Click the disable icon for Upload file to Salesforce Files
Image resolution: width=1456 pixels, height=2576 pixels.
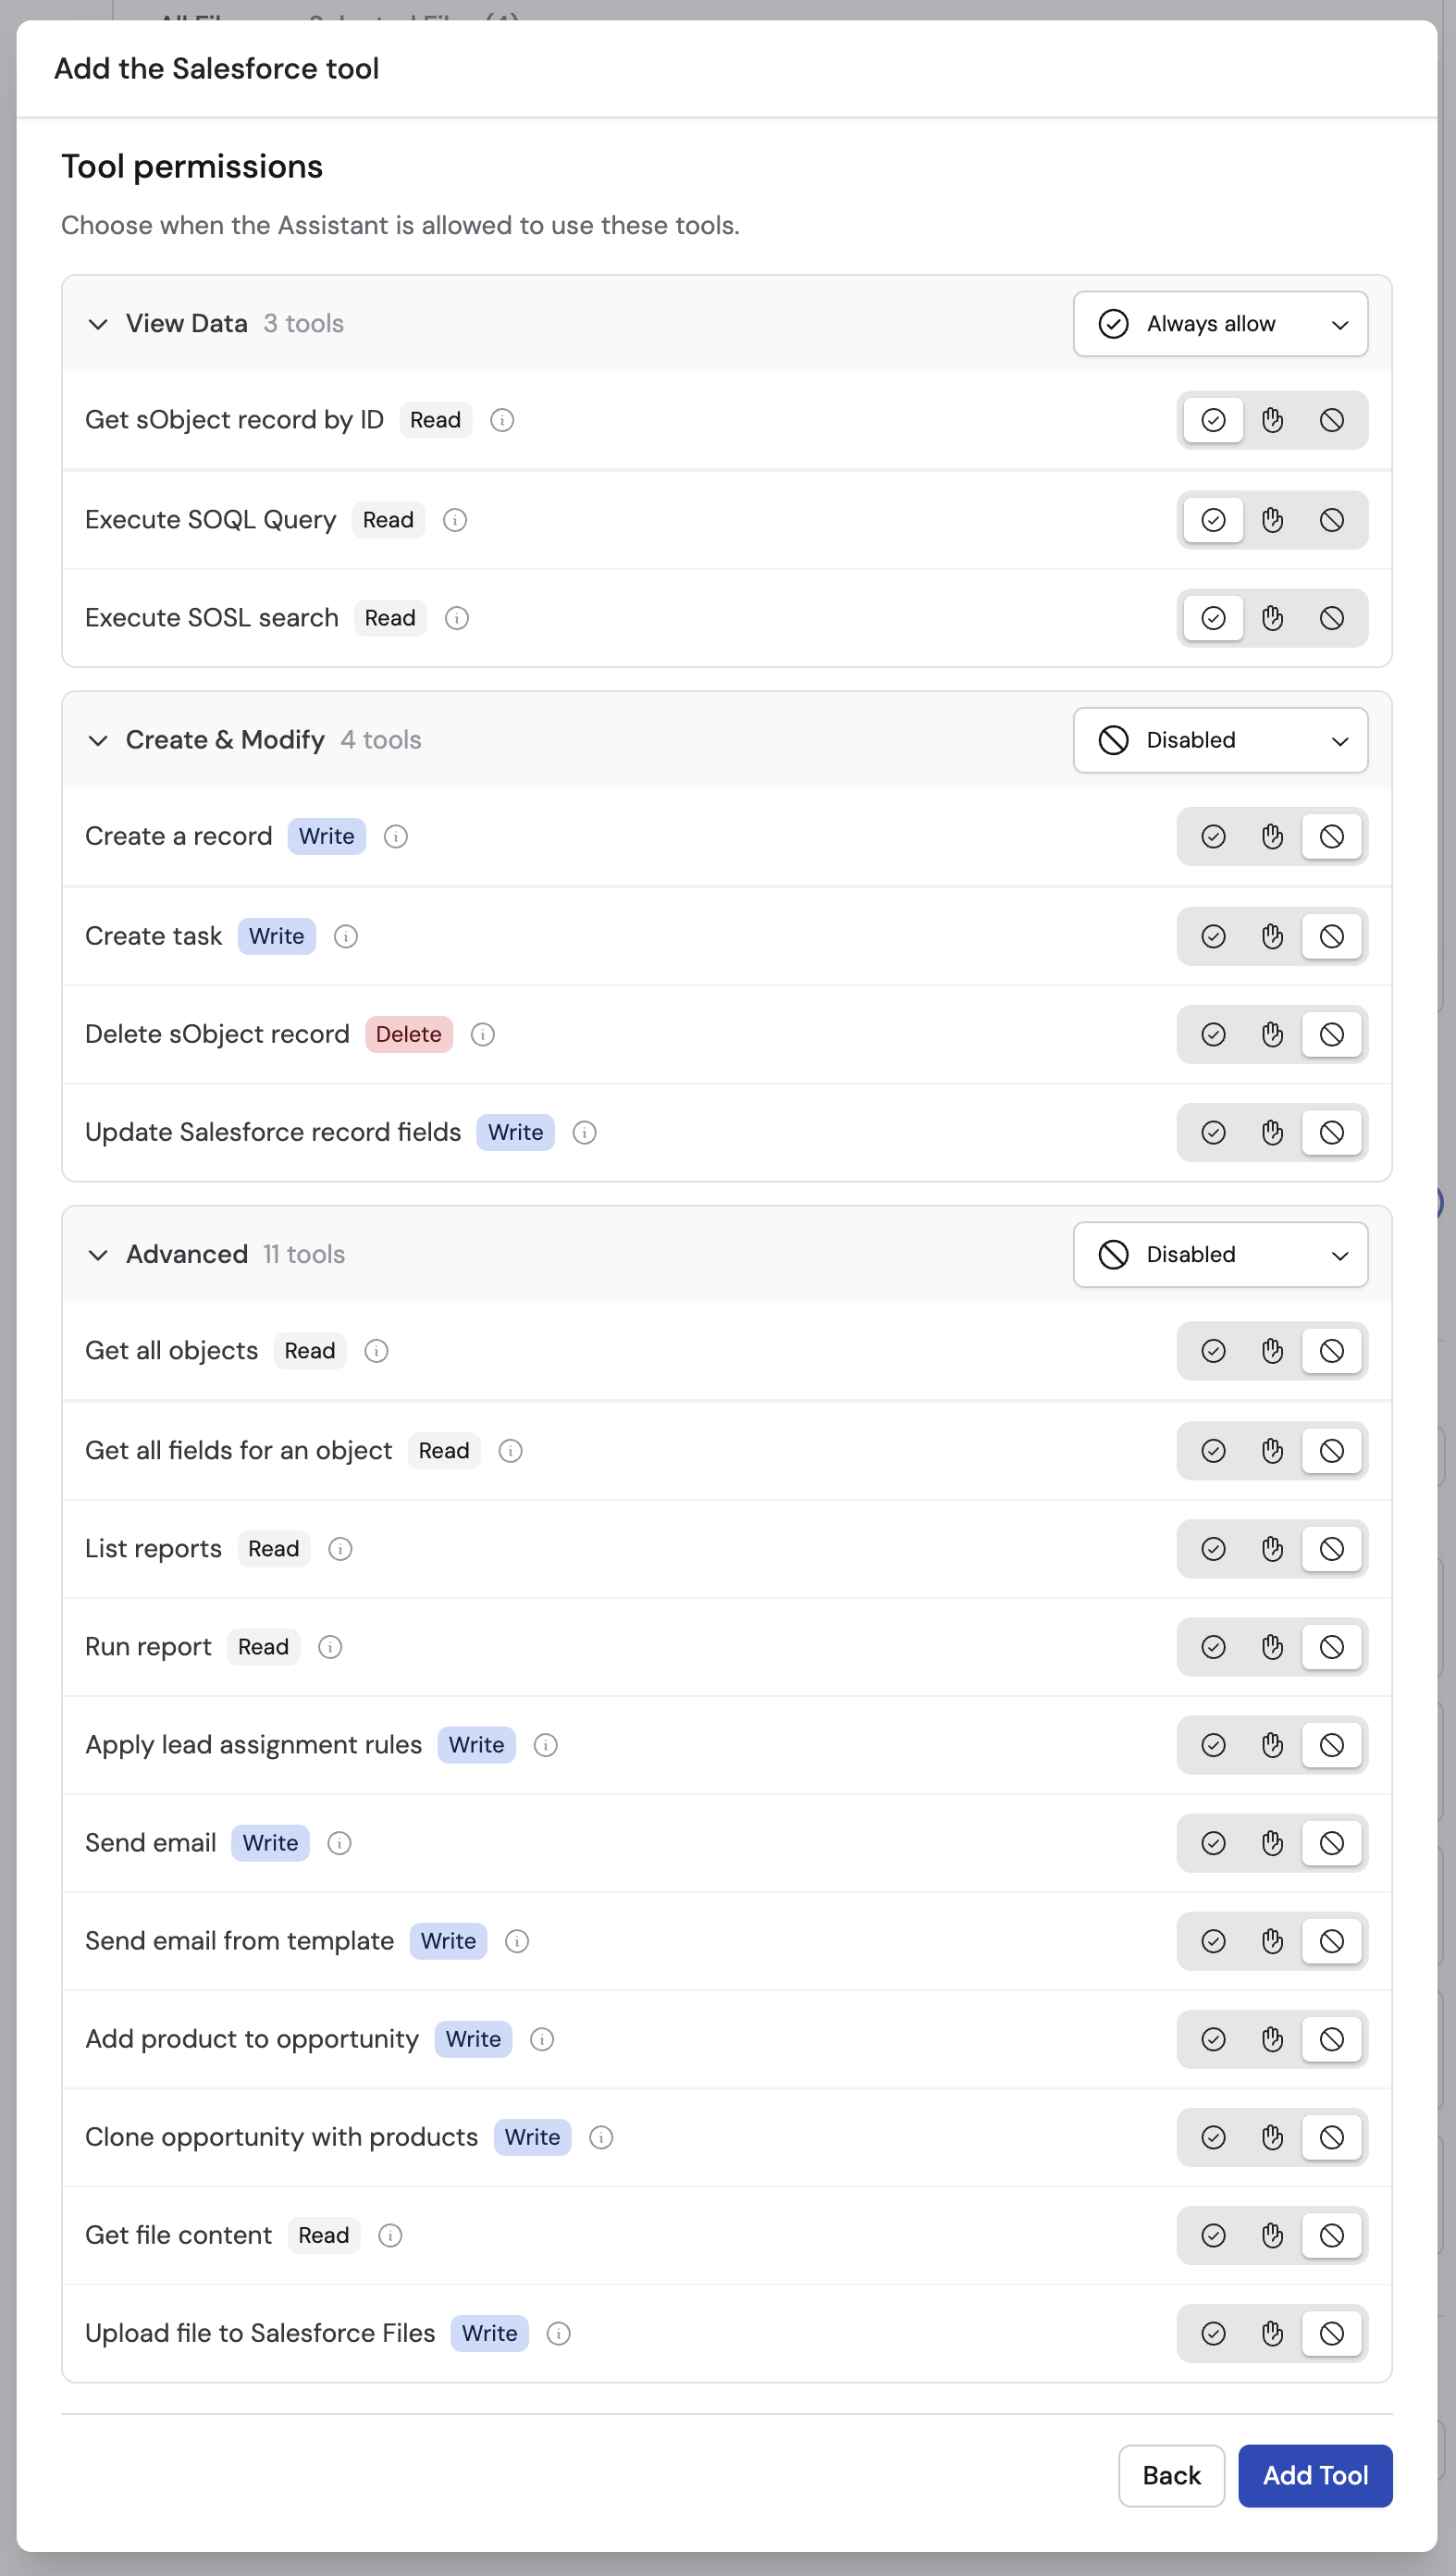1331,2334
